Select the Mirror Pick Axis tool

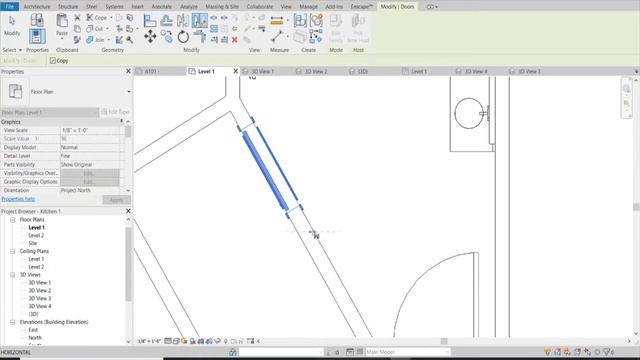tap(183, 20)
